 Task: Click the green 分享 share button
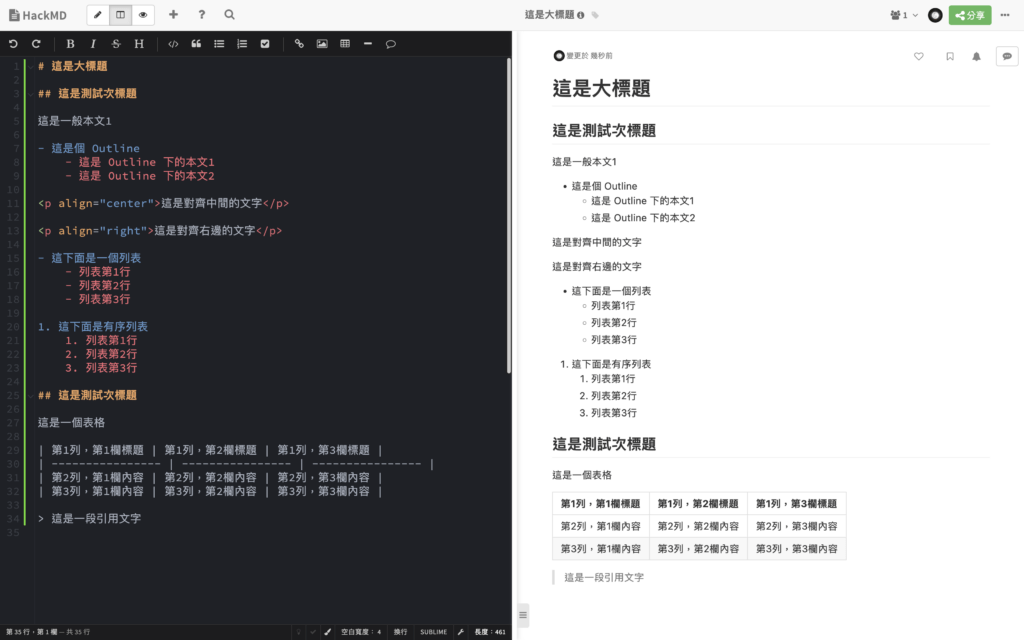pyautogui.click(x=968, y=15)
